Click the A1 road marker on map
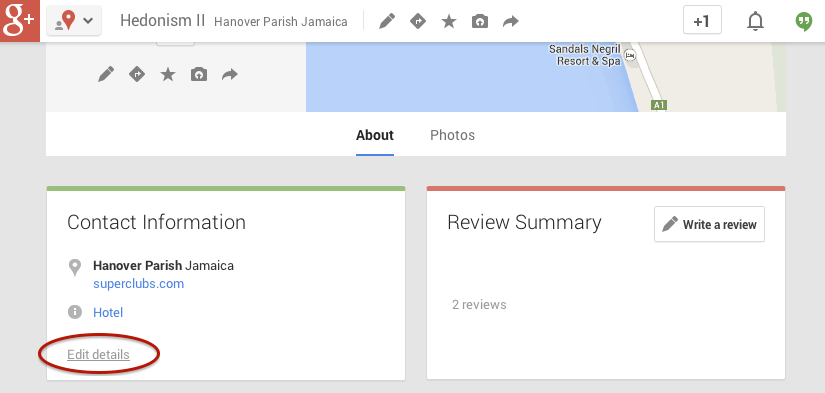The width and height of the screenshot is (825, 393). pyautogui.click(x=659, y=105)
